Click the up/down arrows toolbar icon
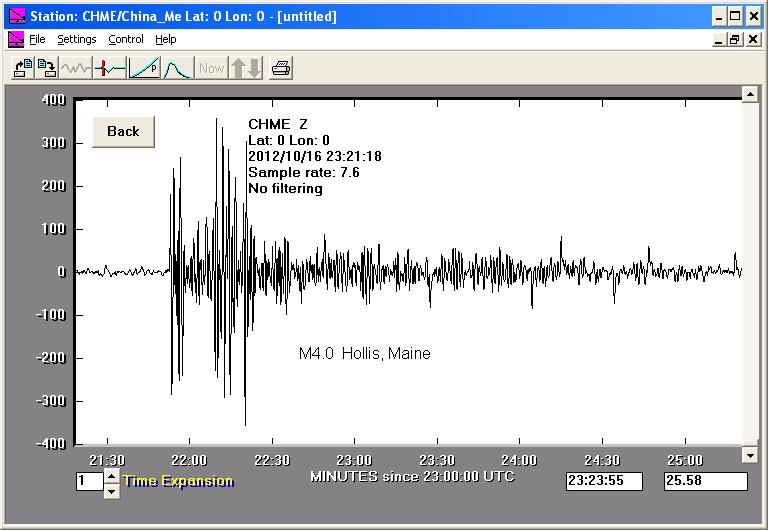 coord(245,68)
